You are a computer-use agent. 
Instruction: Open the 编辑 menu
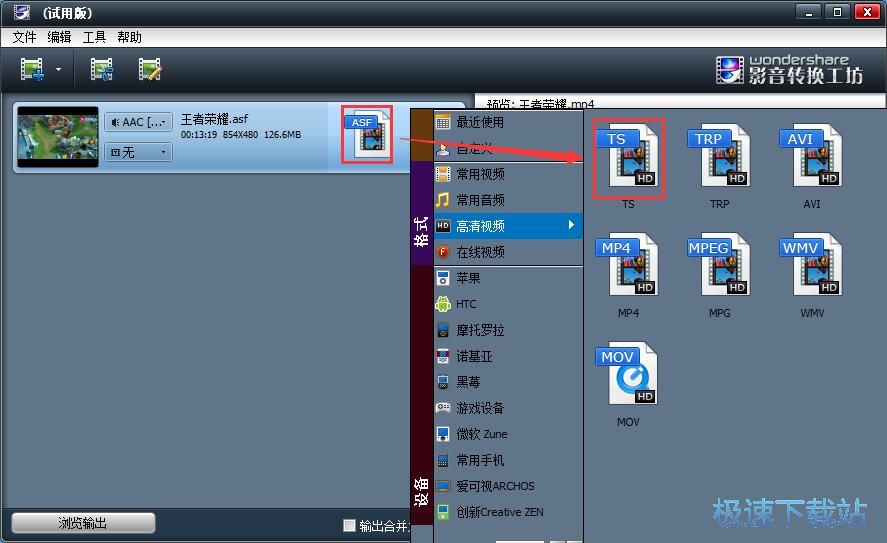(59, 37)
